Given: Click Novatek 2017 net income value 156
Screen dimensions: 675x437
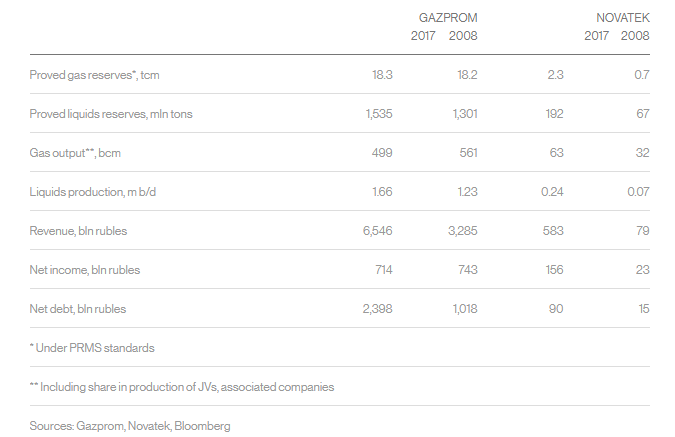Looking at the screenshot, I should (x=552, y=270).
